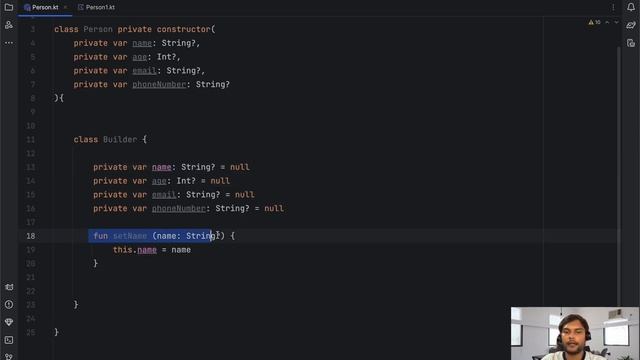Close the Person.kt tab
This screenshot has width=640, height=360.
65,7
